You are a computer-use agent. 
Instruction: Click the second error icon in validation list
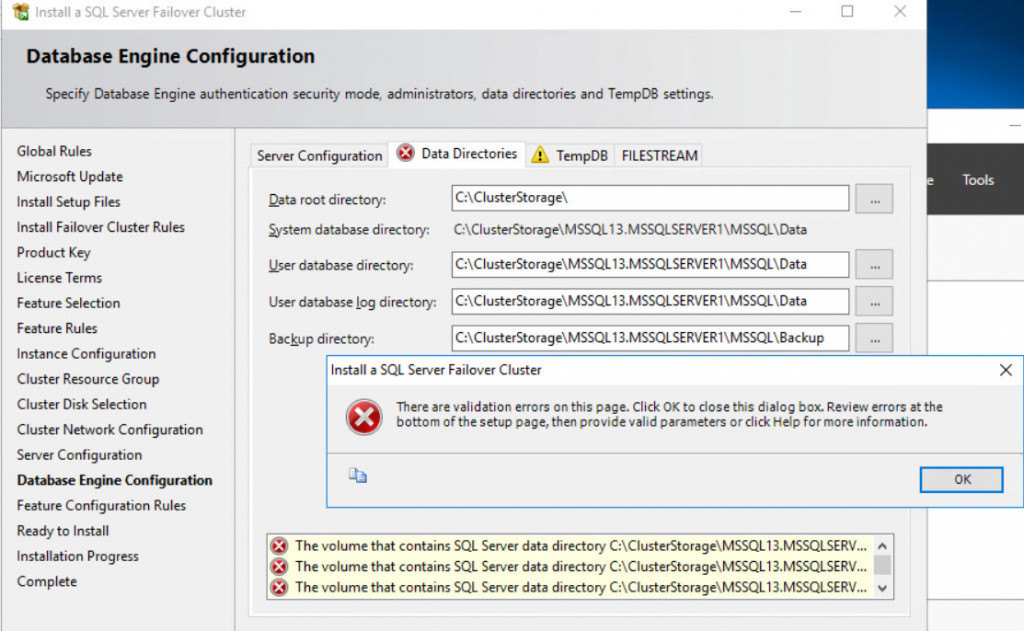[x=280, y=566]
